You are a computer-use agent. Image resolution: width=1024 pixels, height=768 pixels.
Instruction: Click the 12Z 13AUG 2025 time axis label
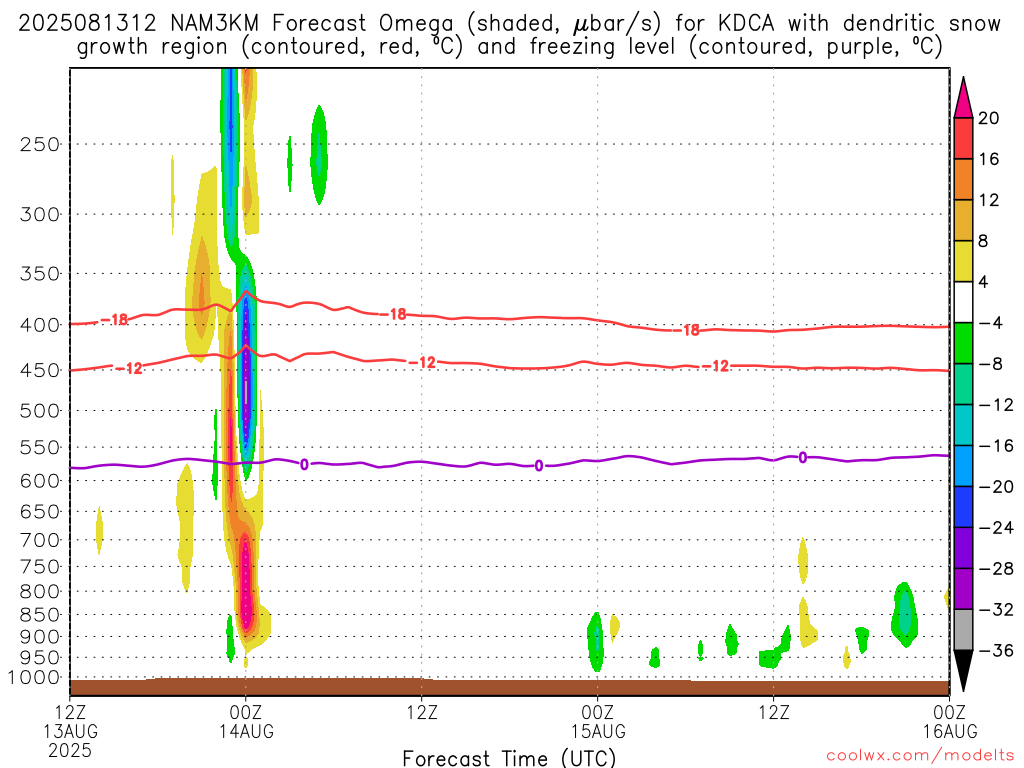point(70,731)
